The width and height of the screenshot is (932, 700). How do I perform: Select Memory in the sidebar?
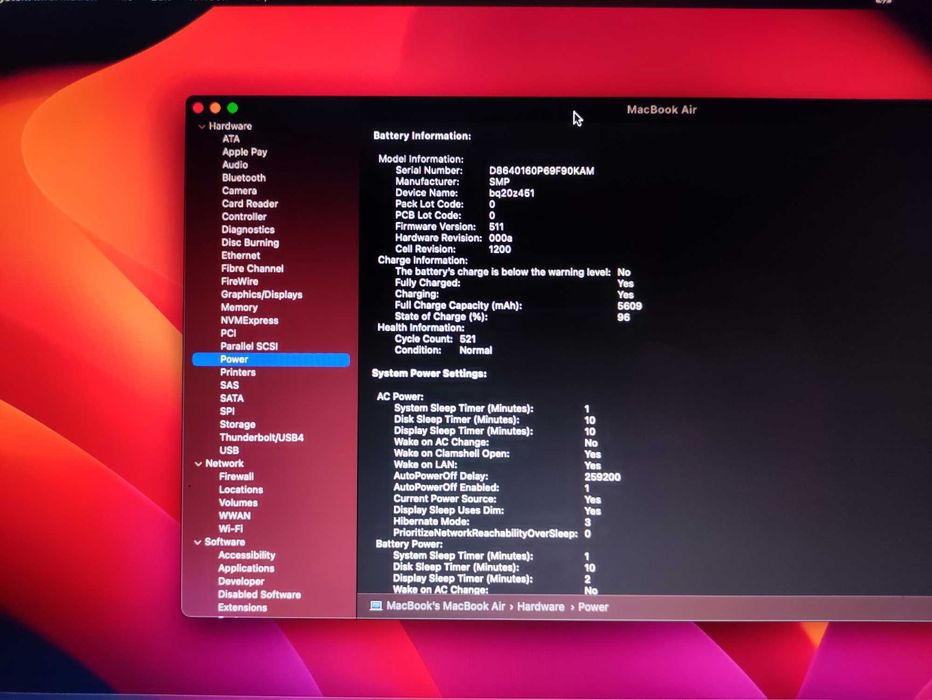(239, 308)
